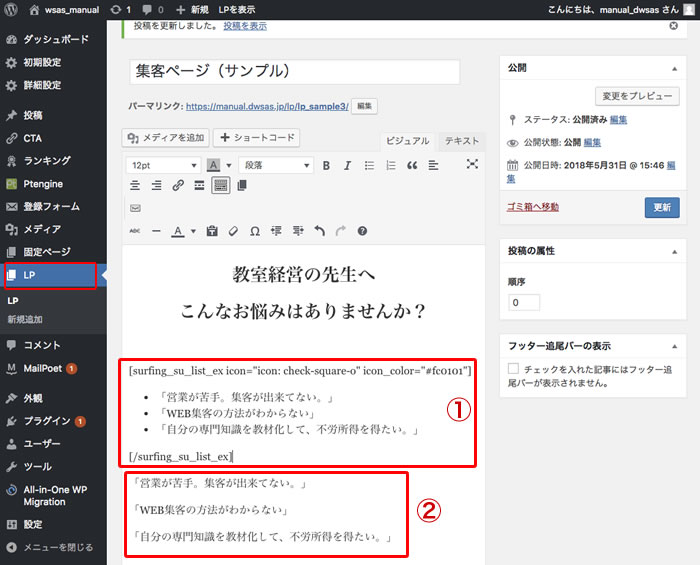The height and width of the screenshot is (565, 700).
Task: Click the insert link icon
Action: (x=178, y=186)
